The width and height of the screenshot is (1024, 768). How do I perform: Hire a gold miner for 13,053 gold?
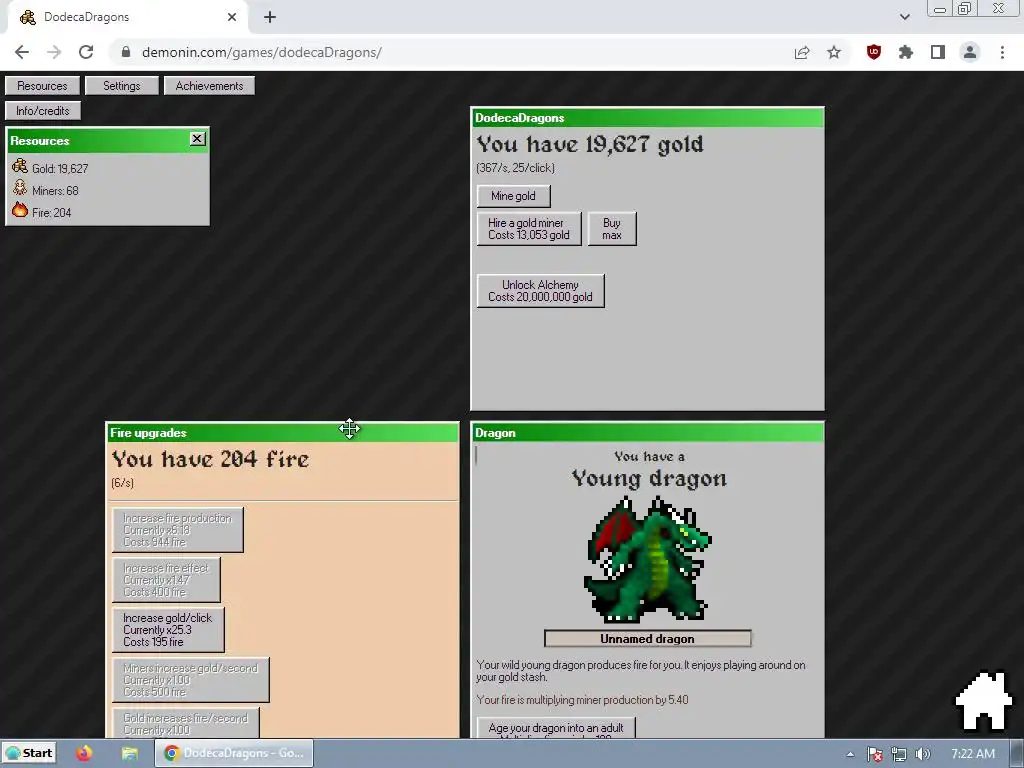click(529, 229)
